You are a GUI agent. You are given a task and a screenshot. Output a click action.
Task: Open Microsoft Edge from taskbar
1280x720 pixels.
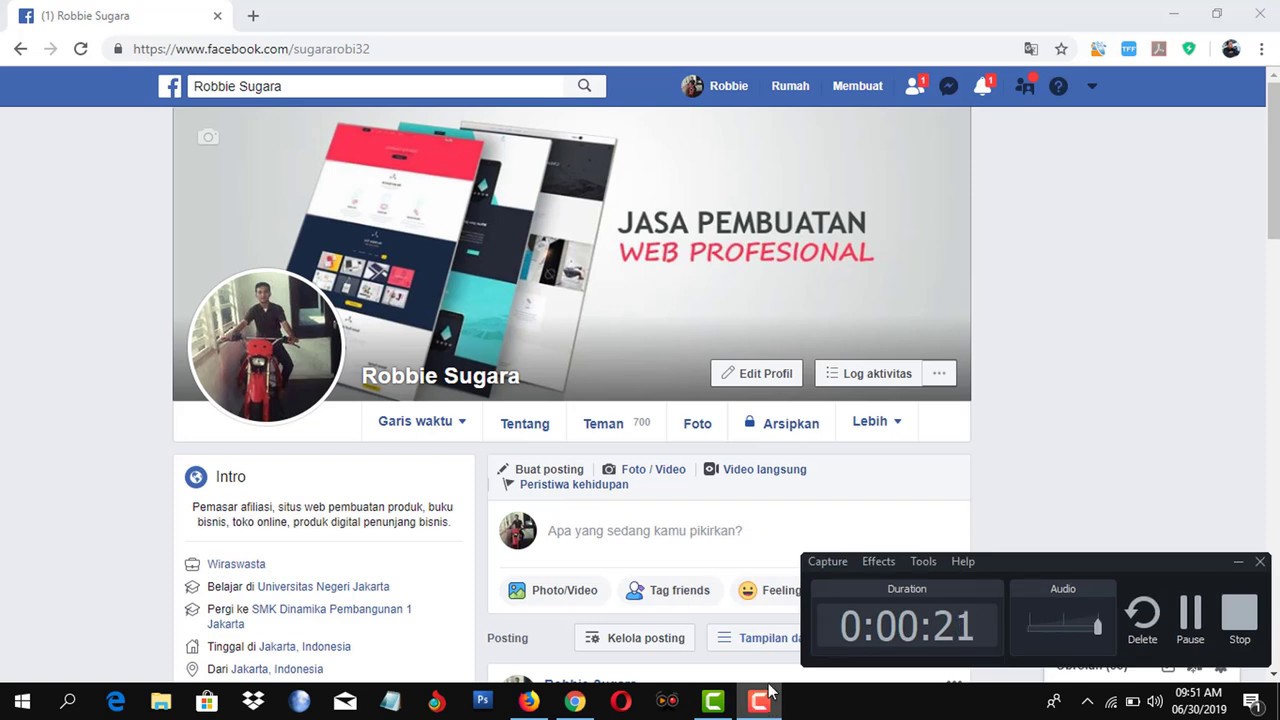click(x=116, y=702)
